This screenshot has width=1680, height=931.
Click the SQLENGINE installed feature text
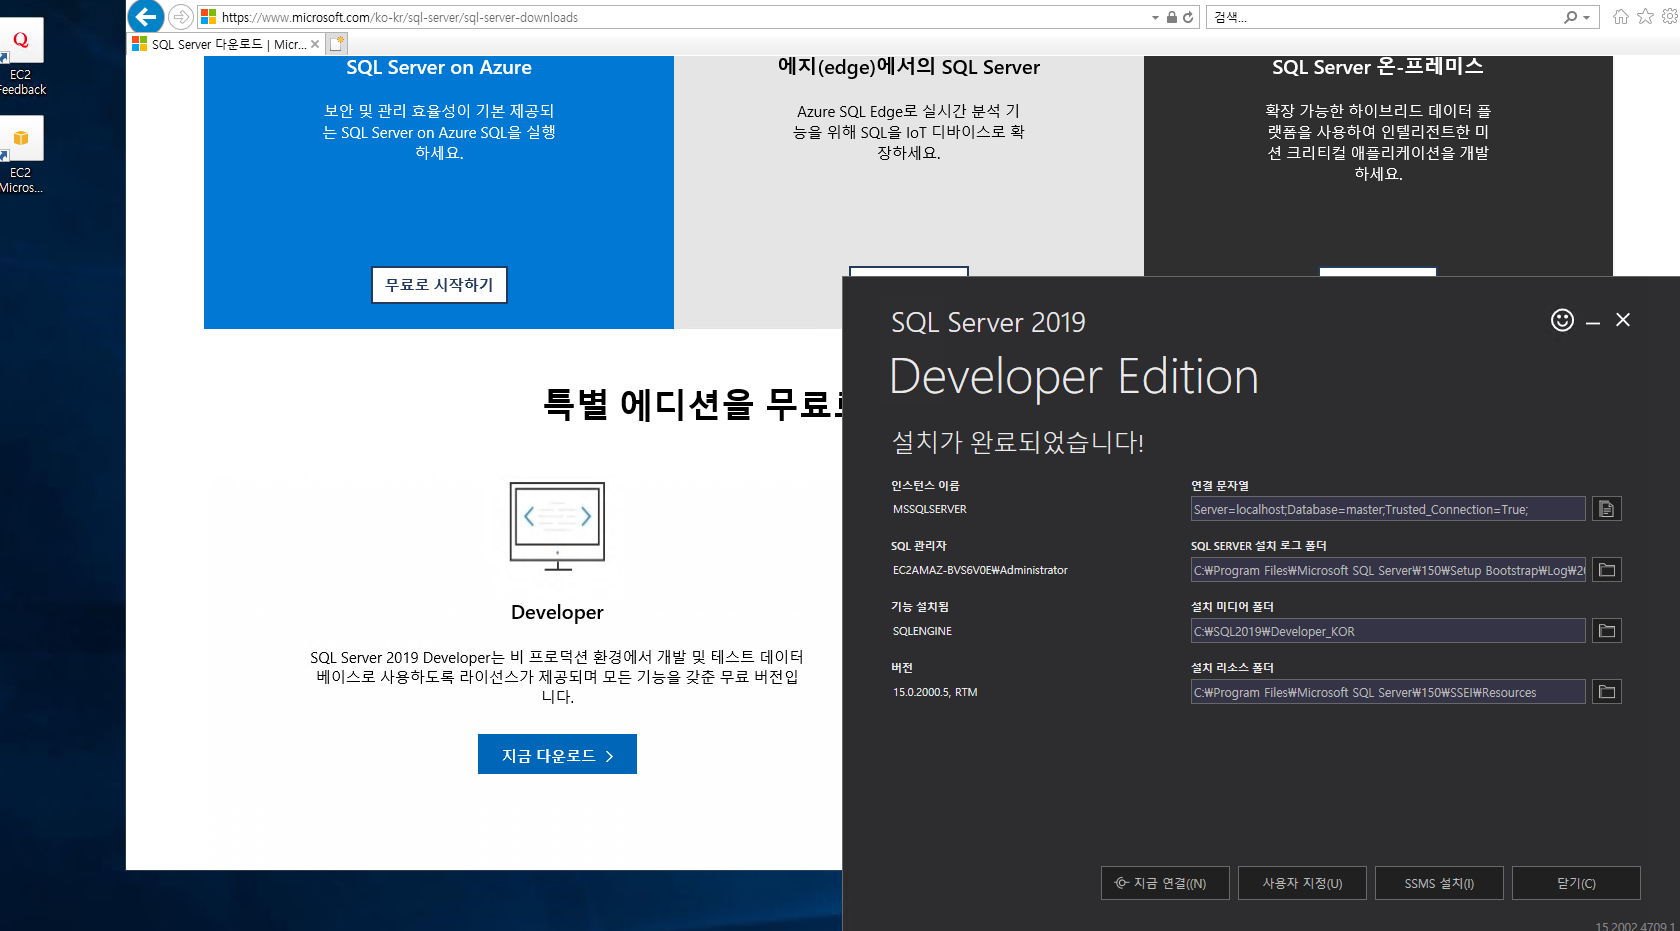(x=922, y=631)
